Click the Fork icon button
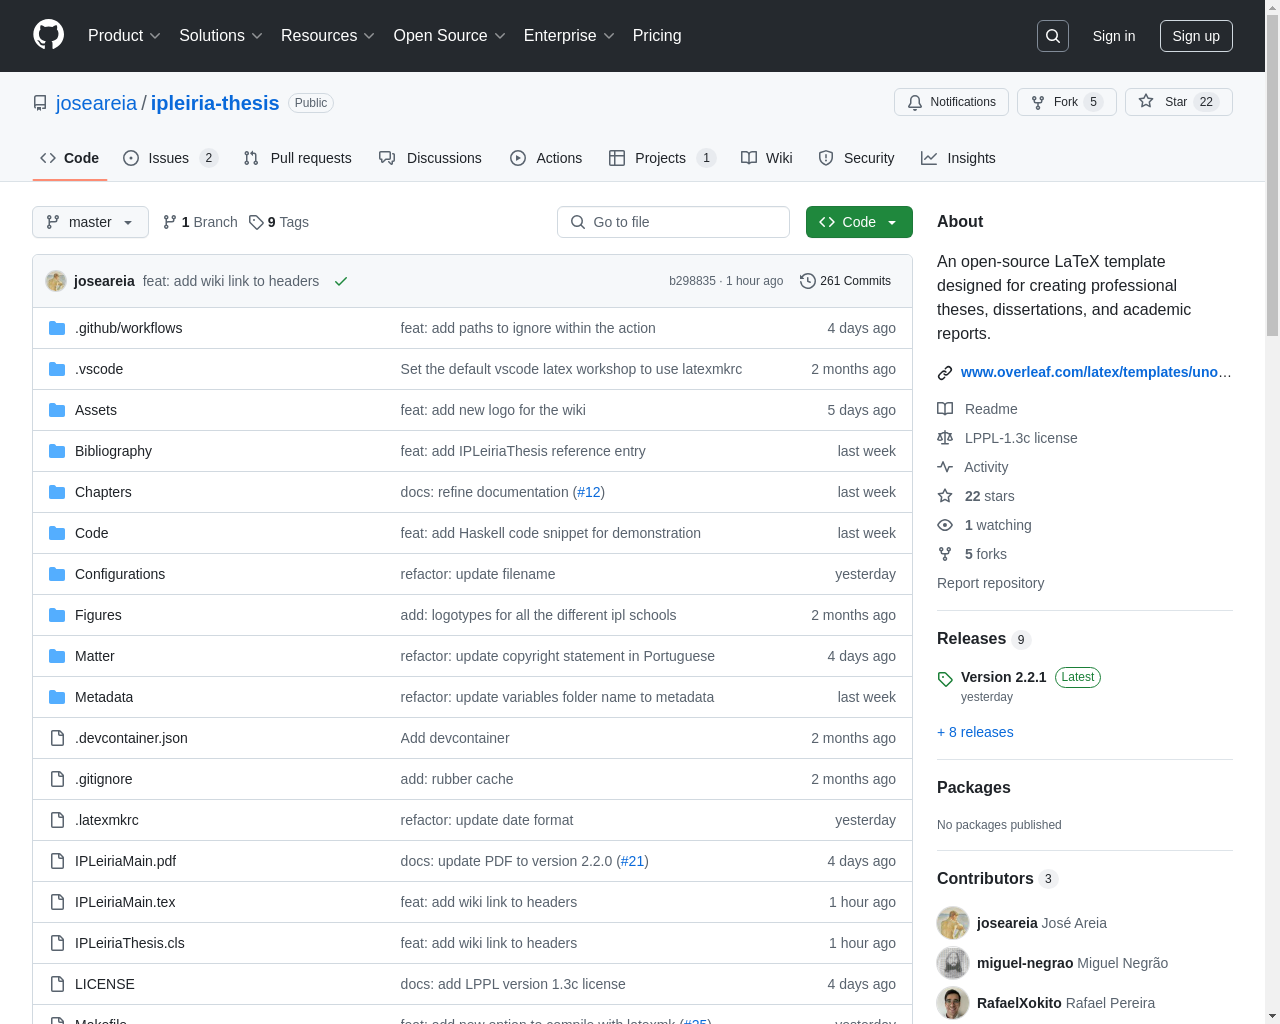Image resolution: width=1280 pixels, height=1024 pixels. coord(1038,102)
